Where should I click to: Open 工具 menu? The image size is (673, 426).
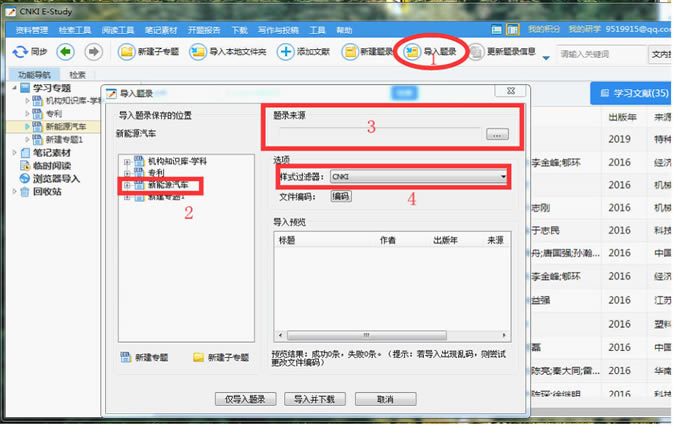(x=317, y=30)
